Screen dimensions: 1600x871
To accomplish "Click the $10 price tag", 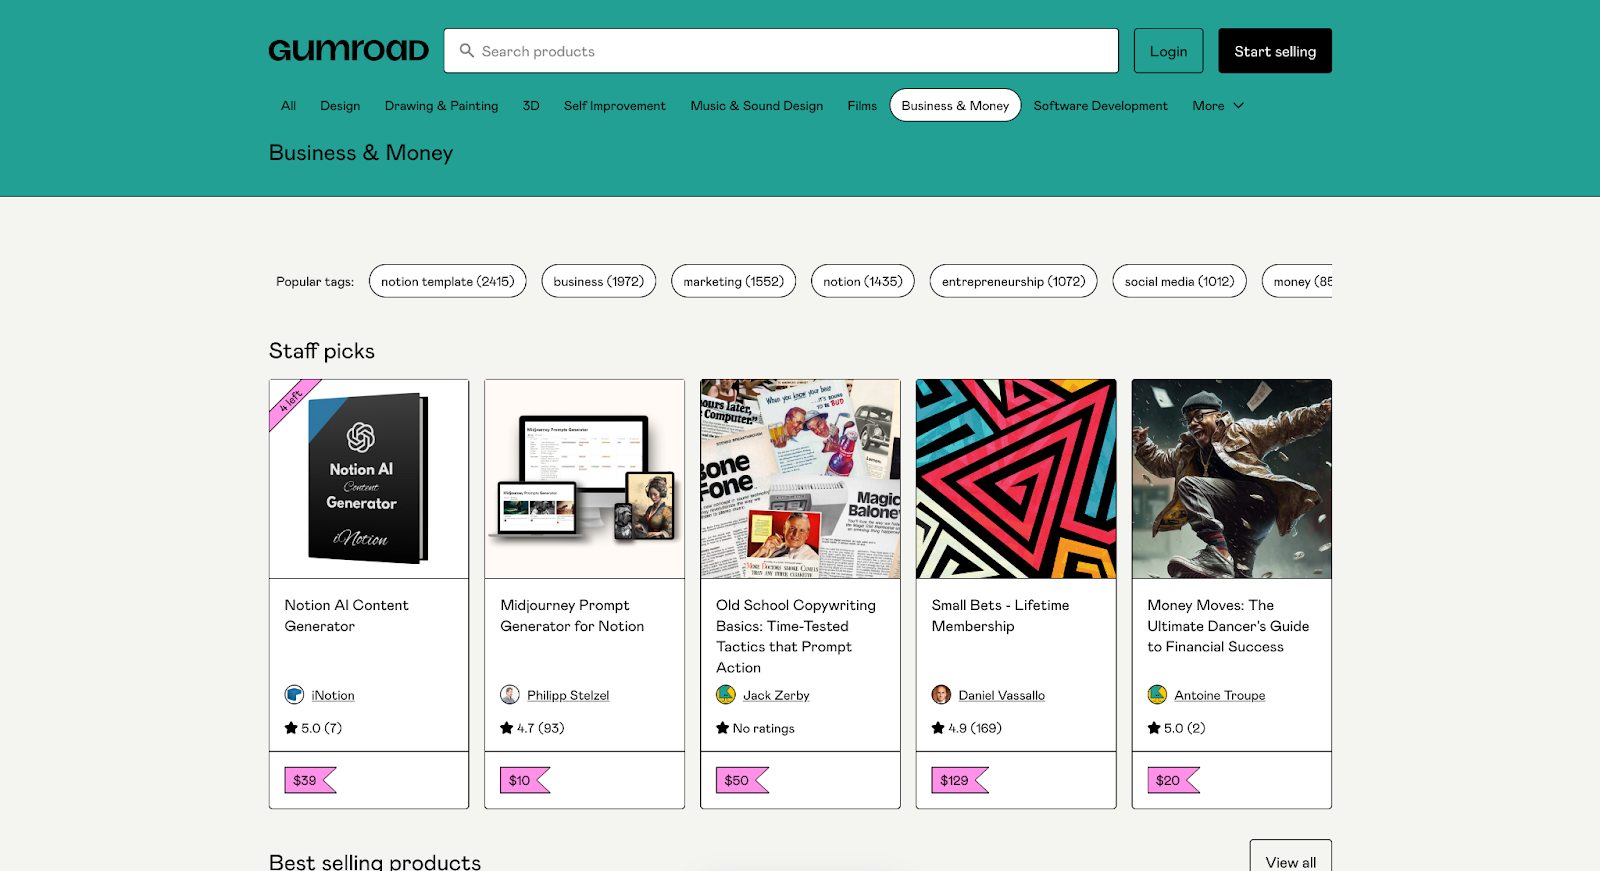I will [x=525, y=780].
